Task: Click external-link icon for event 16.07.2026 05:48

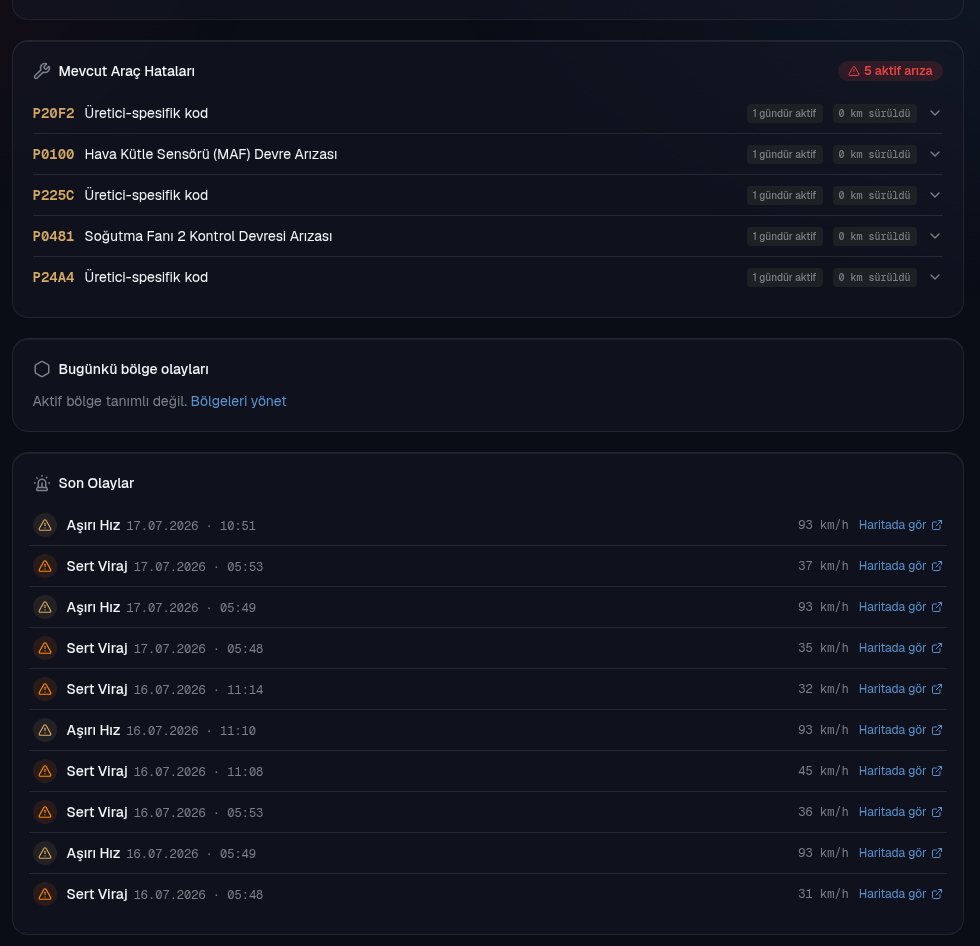Action: [x=937, y=894]
